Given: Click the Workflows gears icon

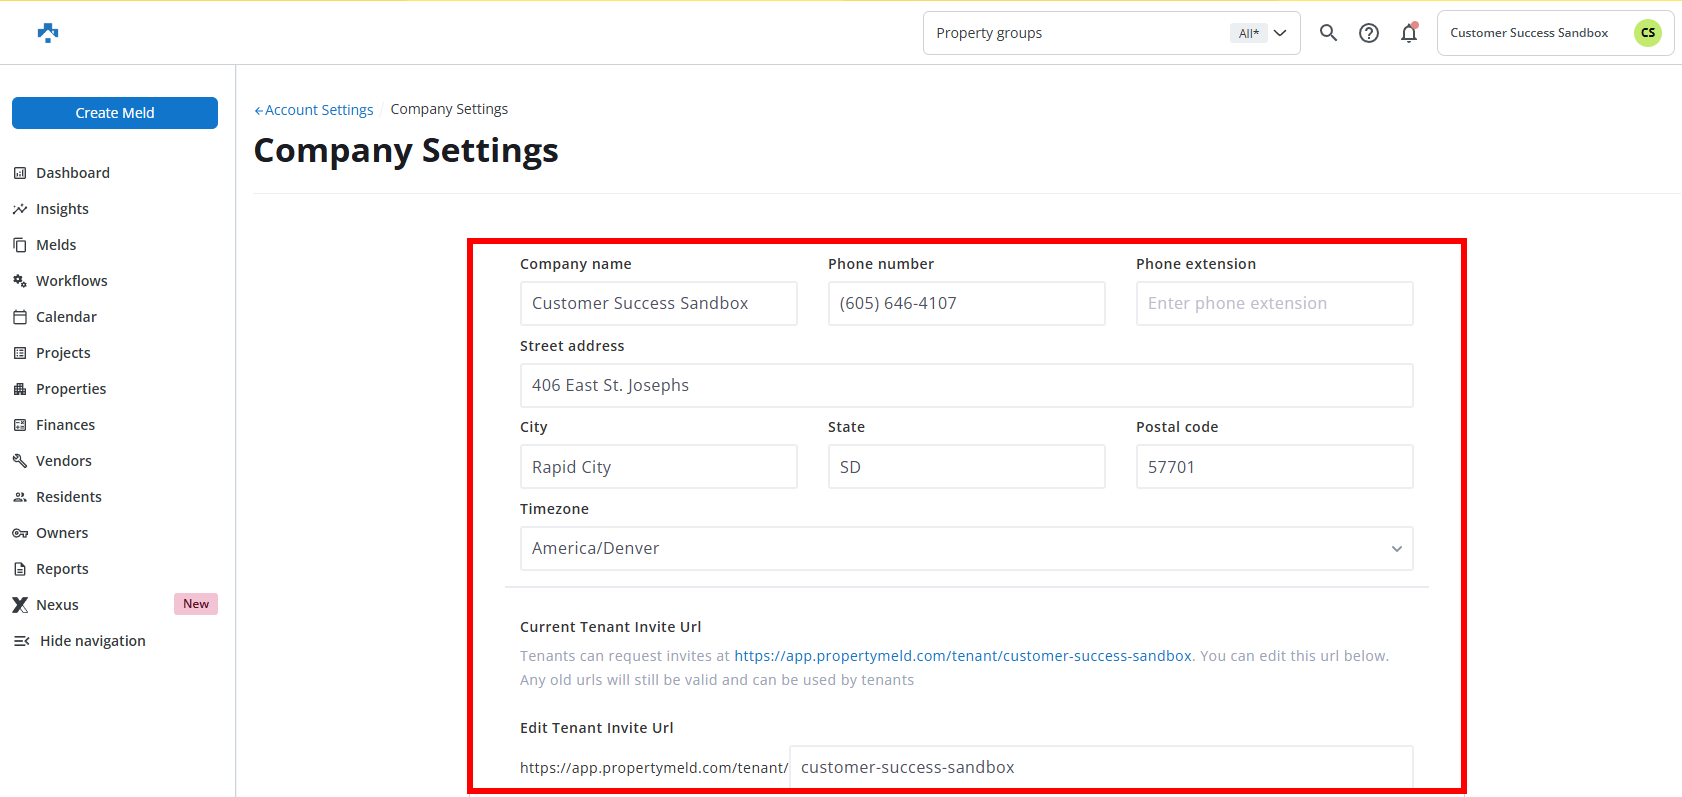Looking at the screenshot, I should (x=20, y=281).
